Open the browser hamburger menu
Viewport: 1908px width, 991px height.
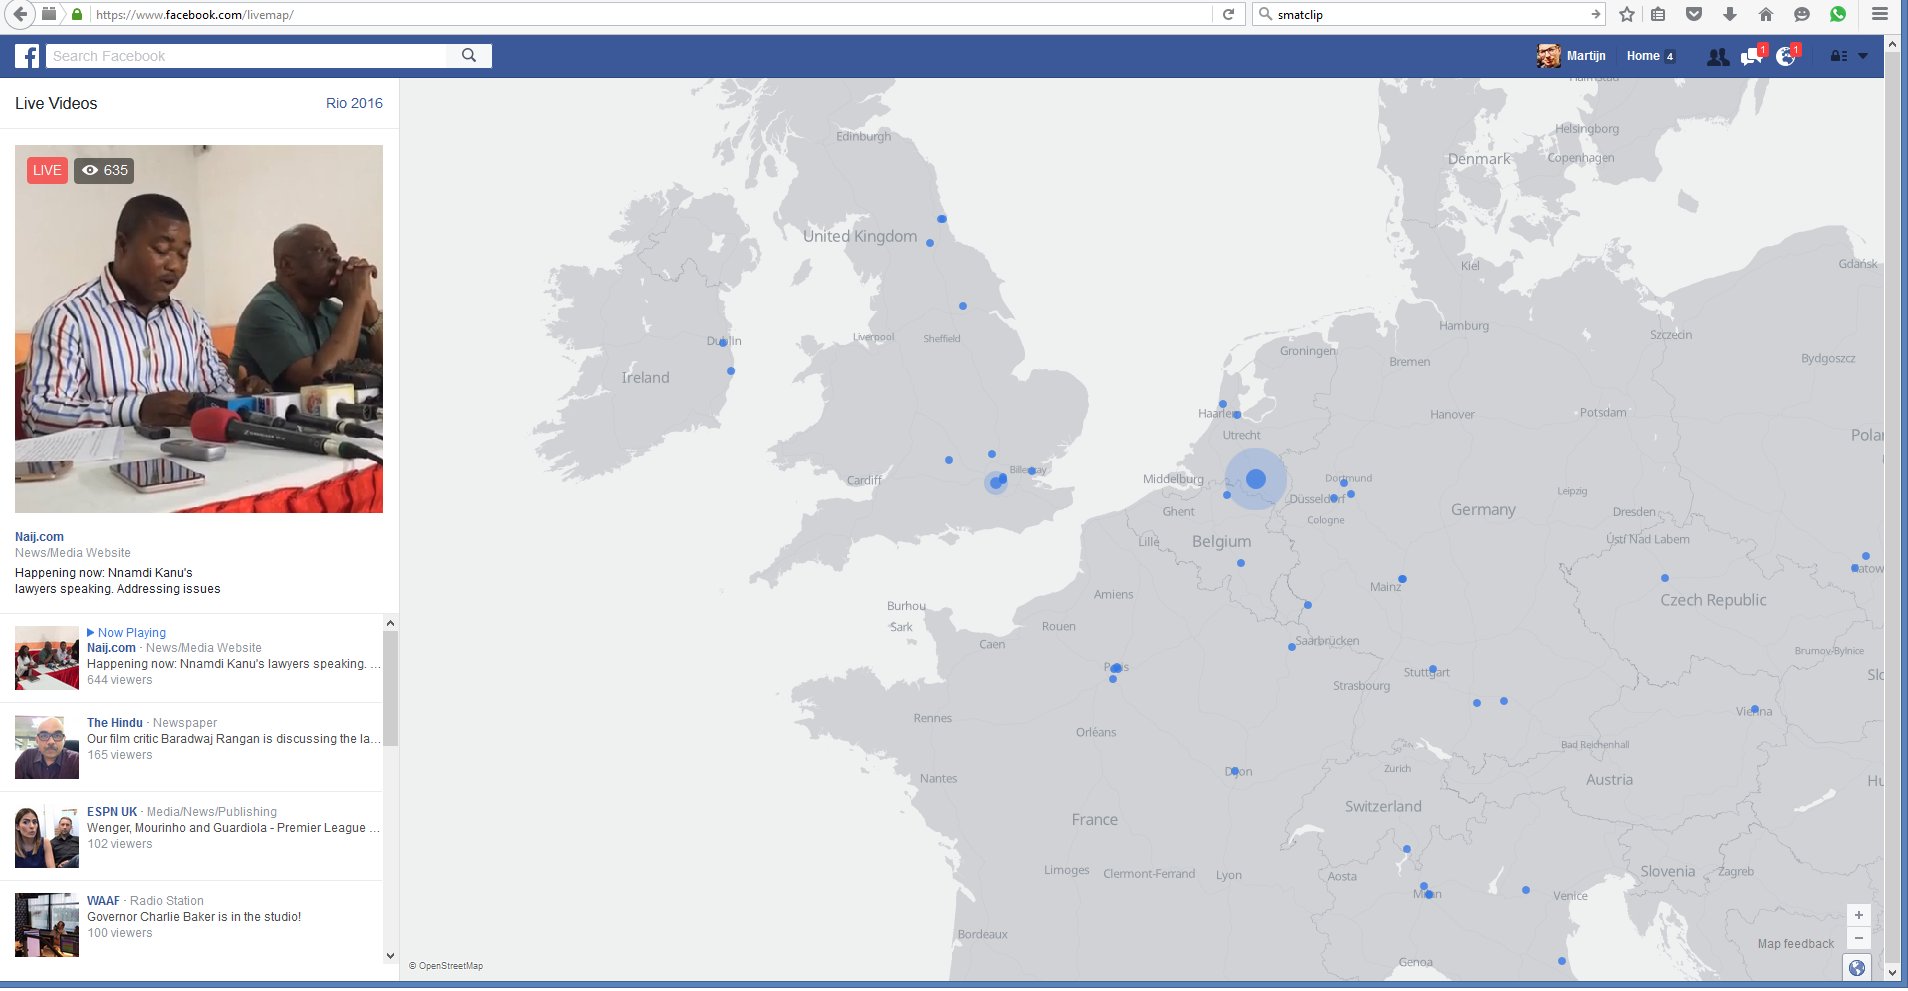pyautogui.click(x=1880, y=14)
